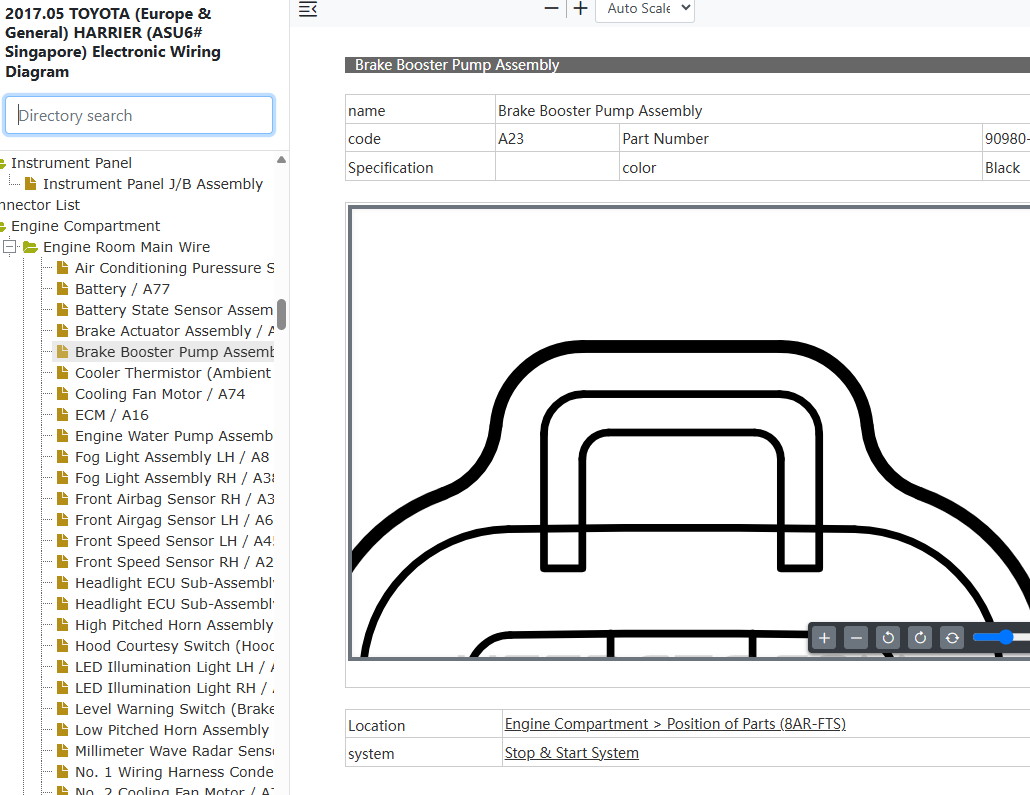Click the tree scroll up arrow

tap(281, 160)
